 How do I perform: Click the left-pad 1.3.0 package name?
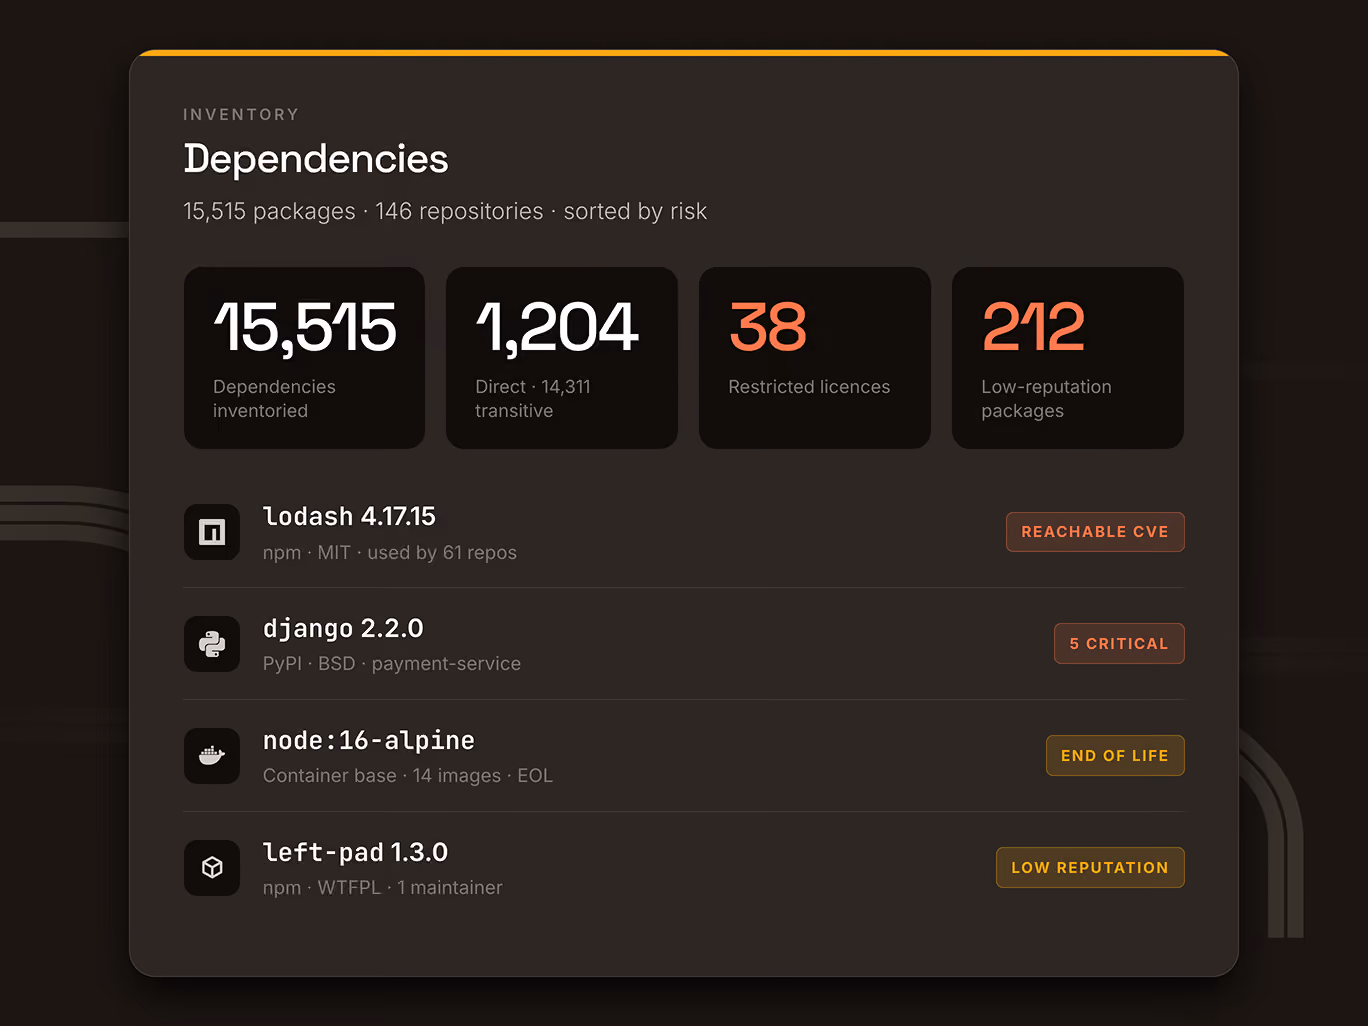pyautogui.click(x=355, y=853)
